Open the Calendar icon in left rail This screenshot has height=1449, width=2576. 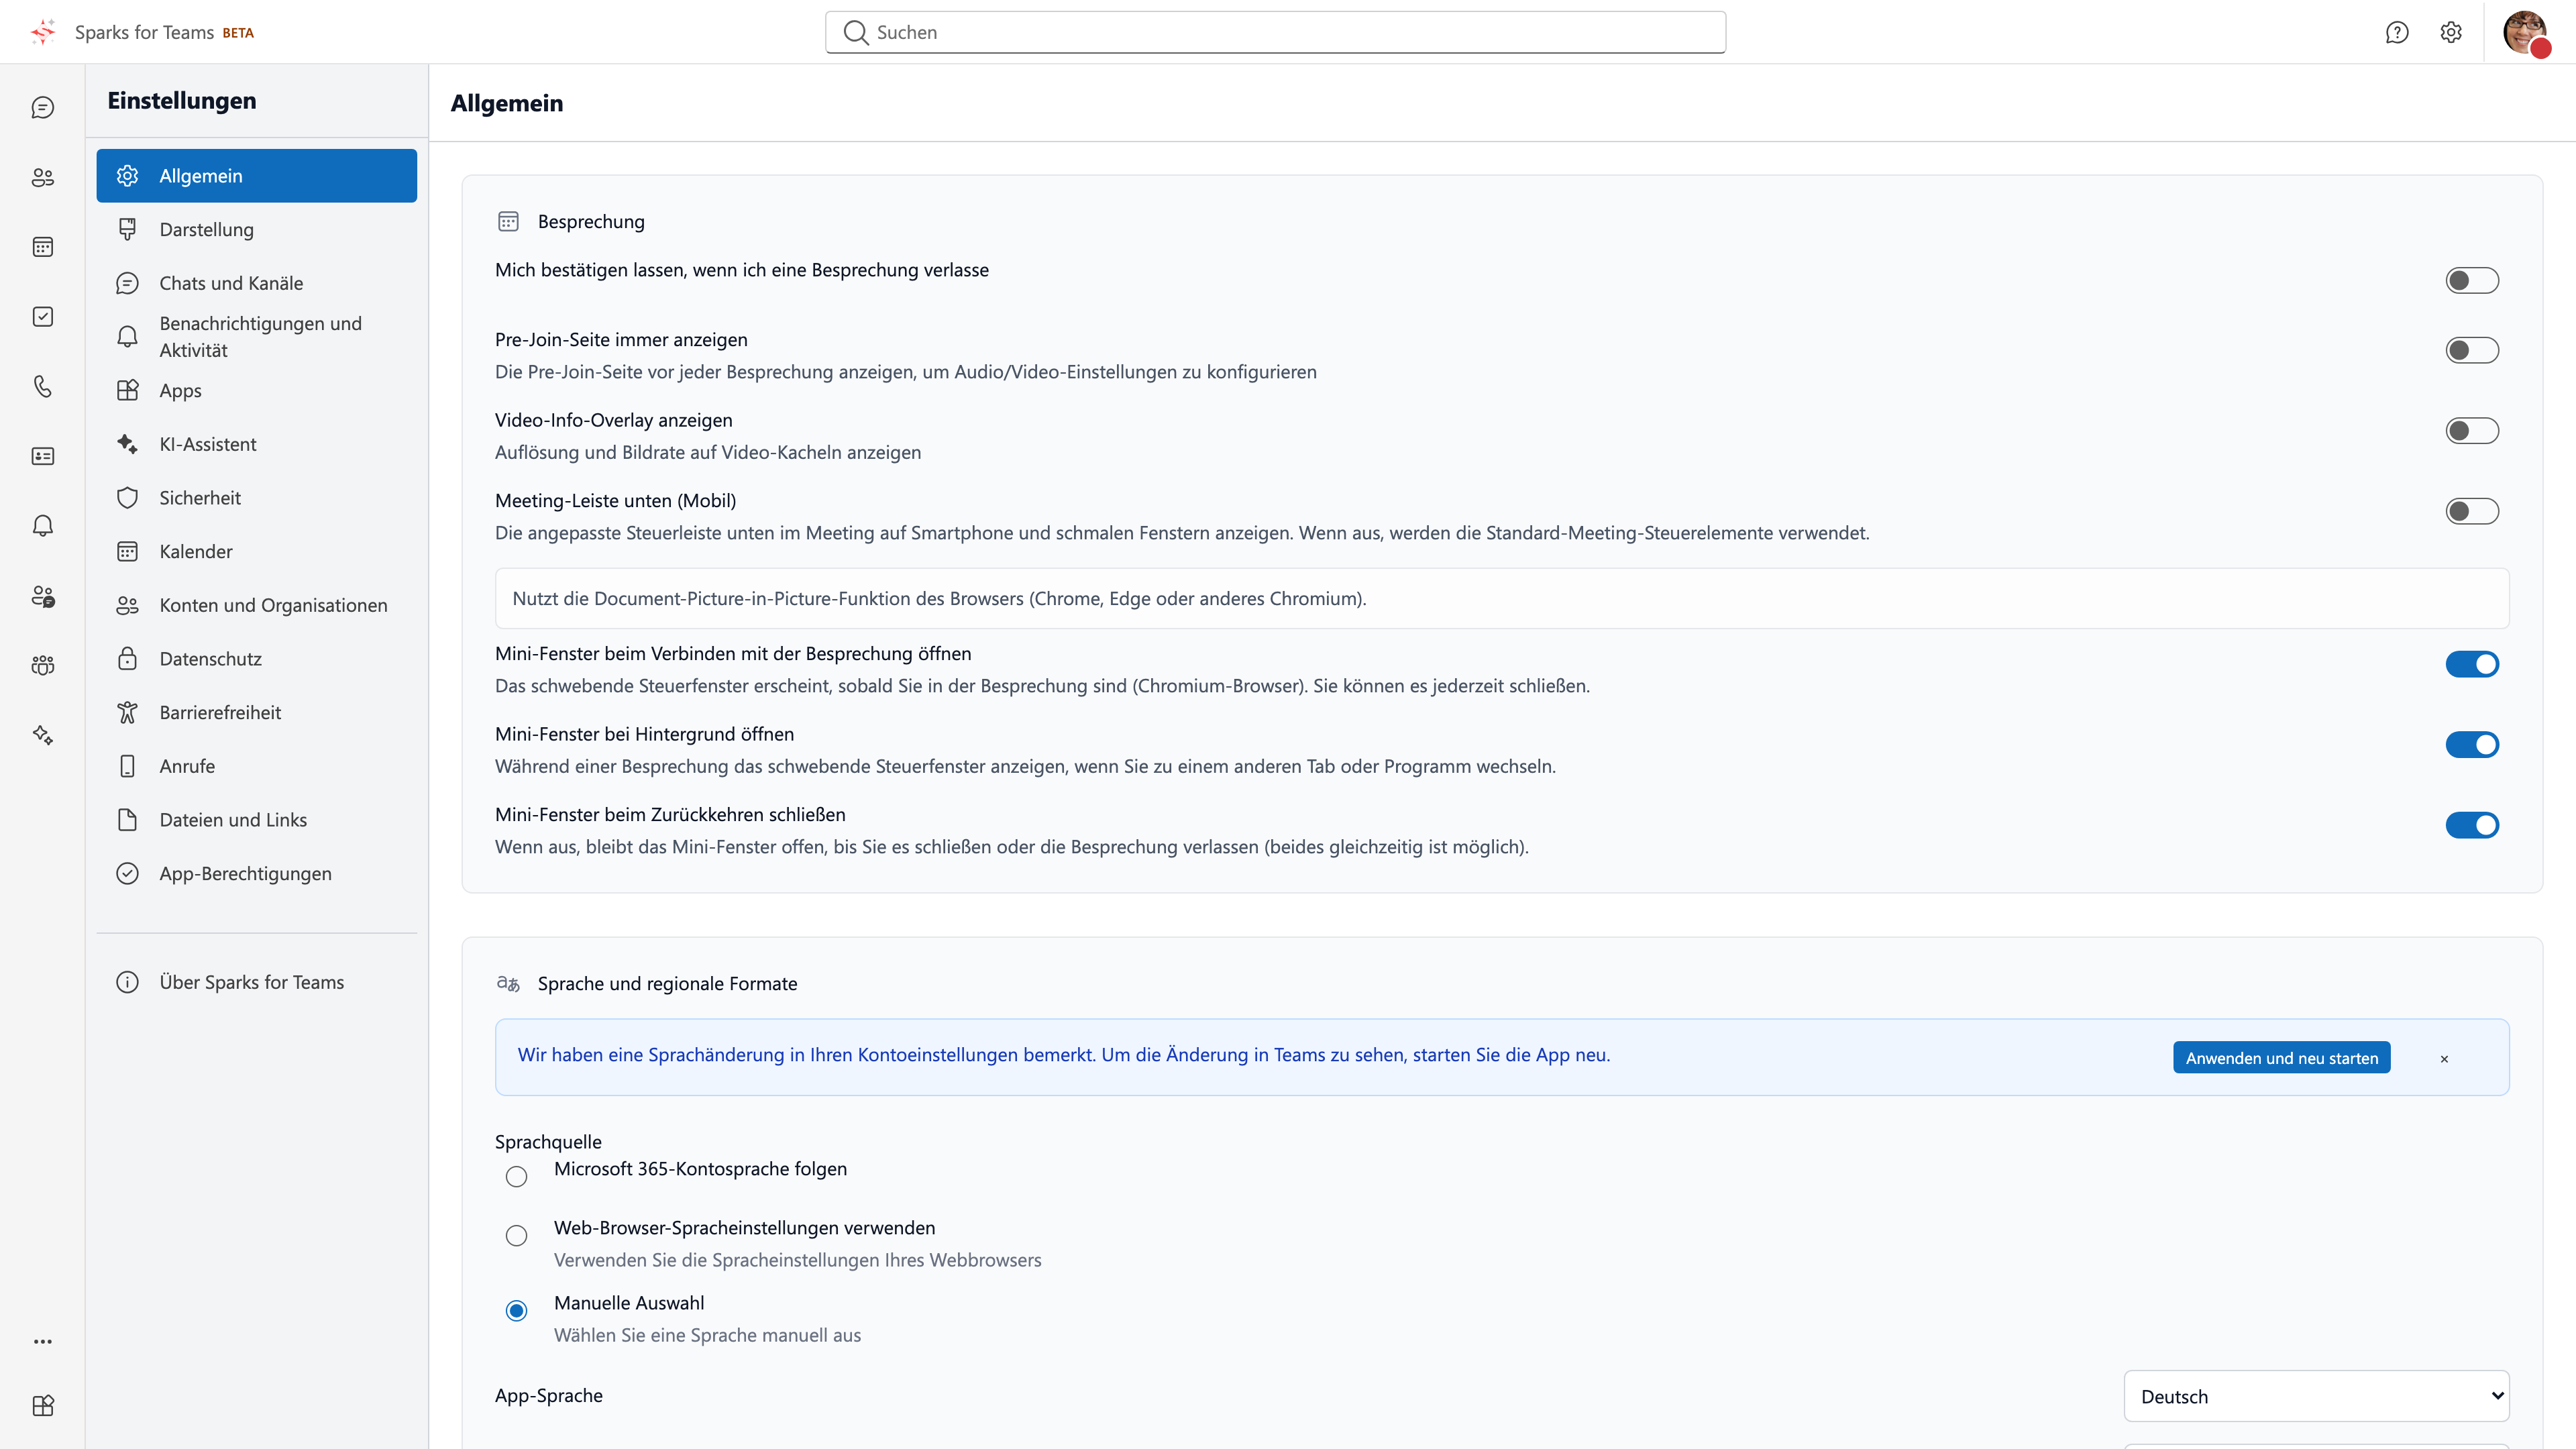(42, 247)
